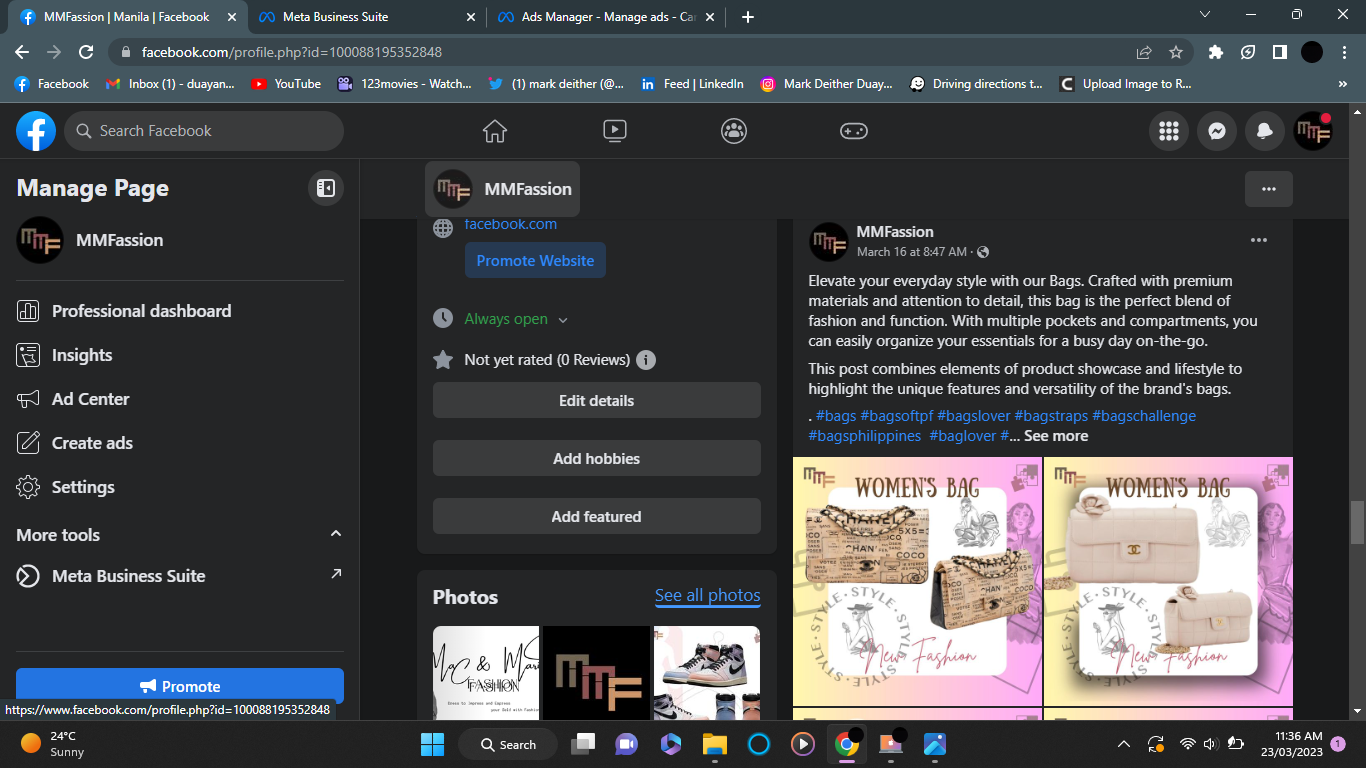
Task: Show hidden bookmarks with the overflow chevron
Action: [1342, 84]
